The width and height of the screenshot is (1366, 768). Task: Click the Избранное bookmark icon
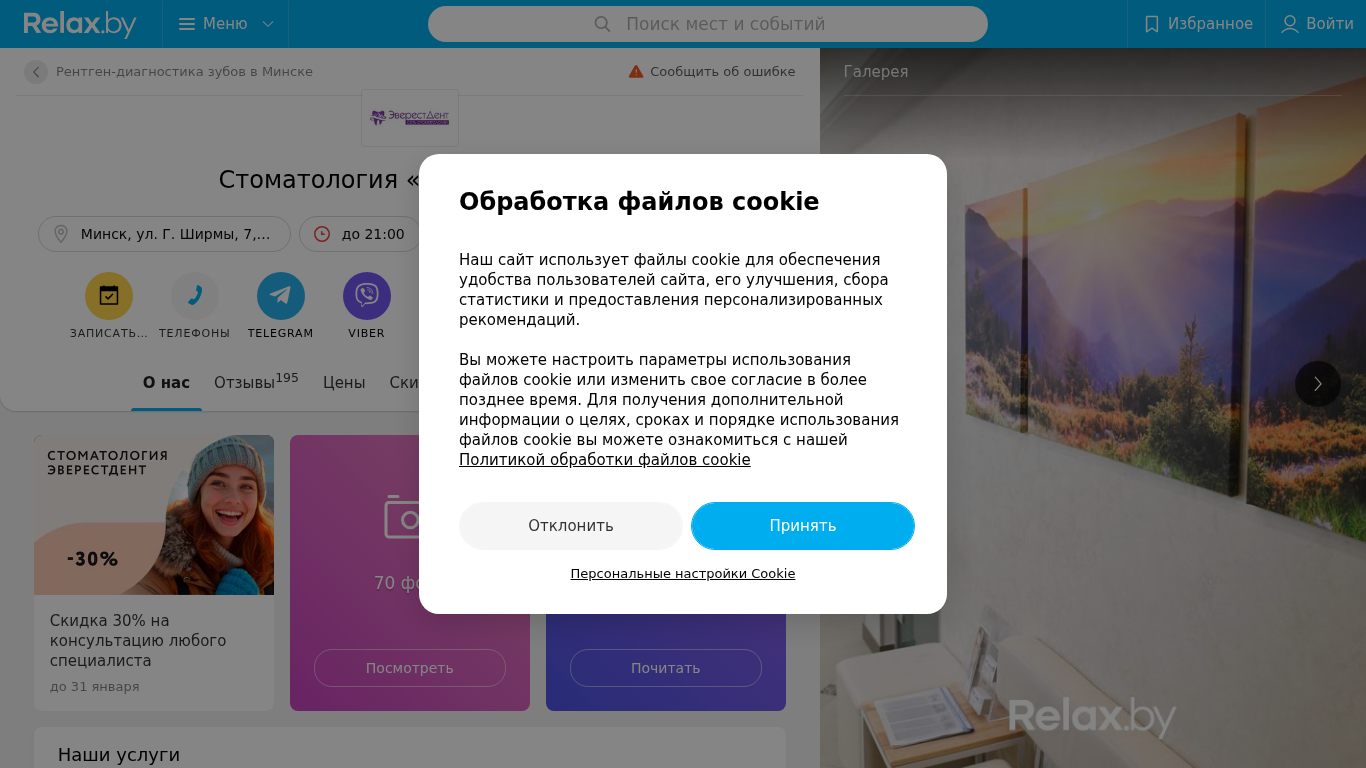(1152, 24)
